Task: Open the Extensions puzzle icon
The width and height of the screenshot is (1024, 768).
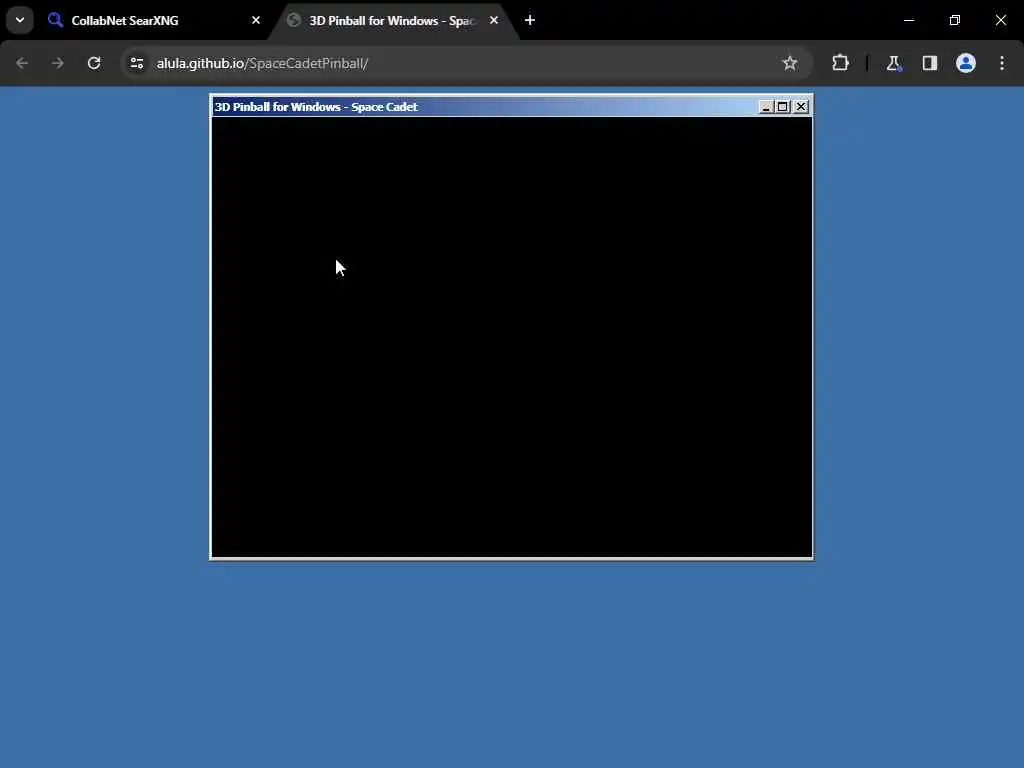Action: [840, 63]
